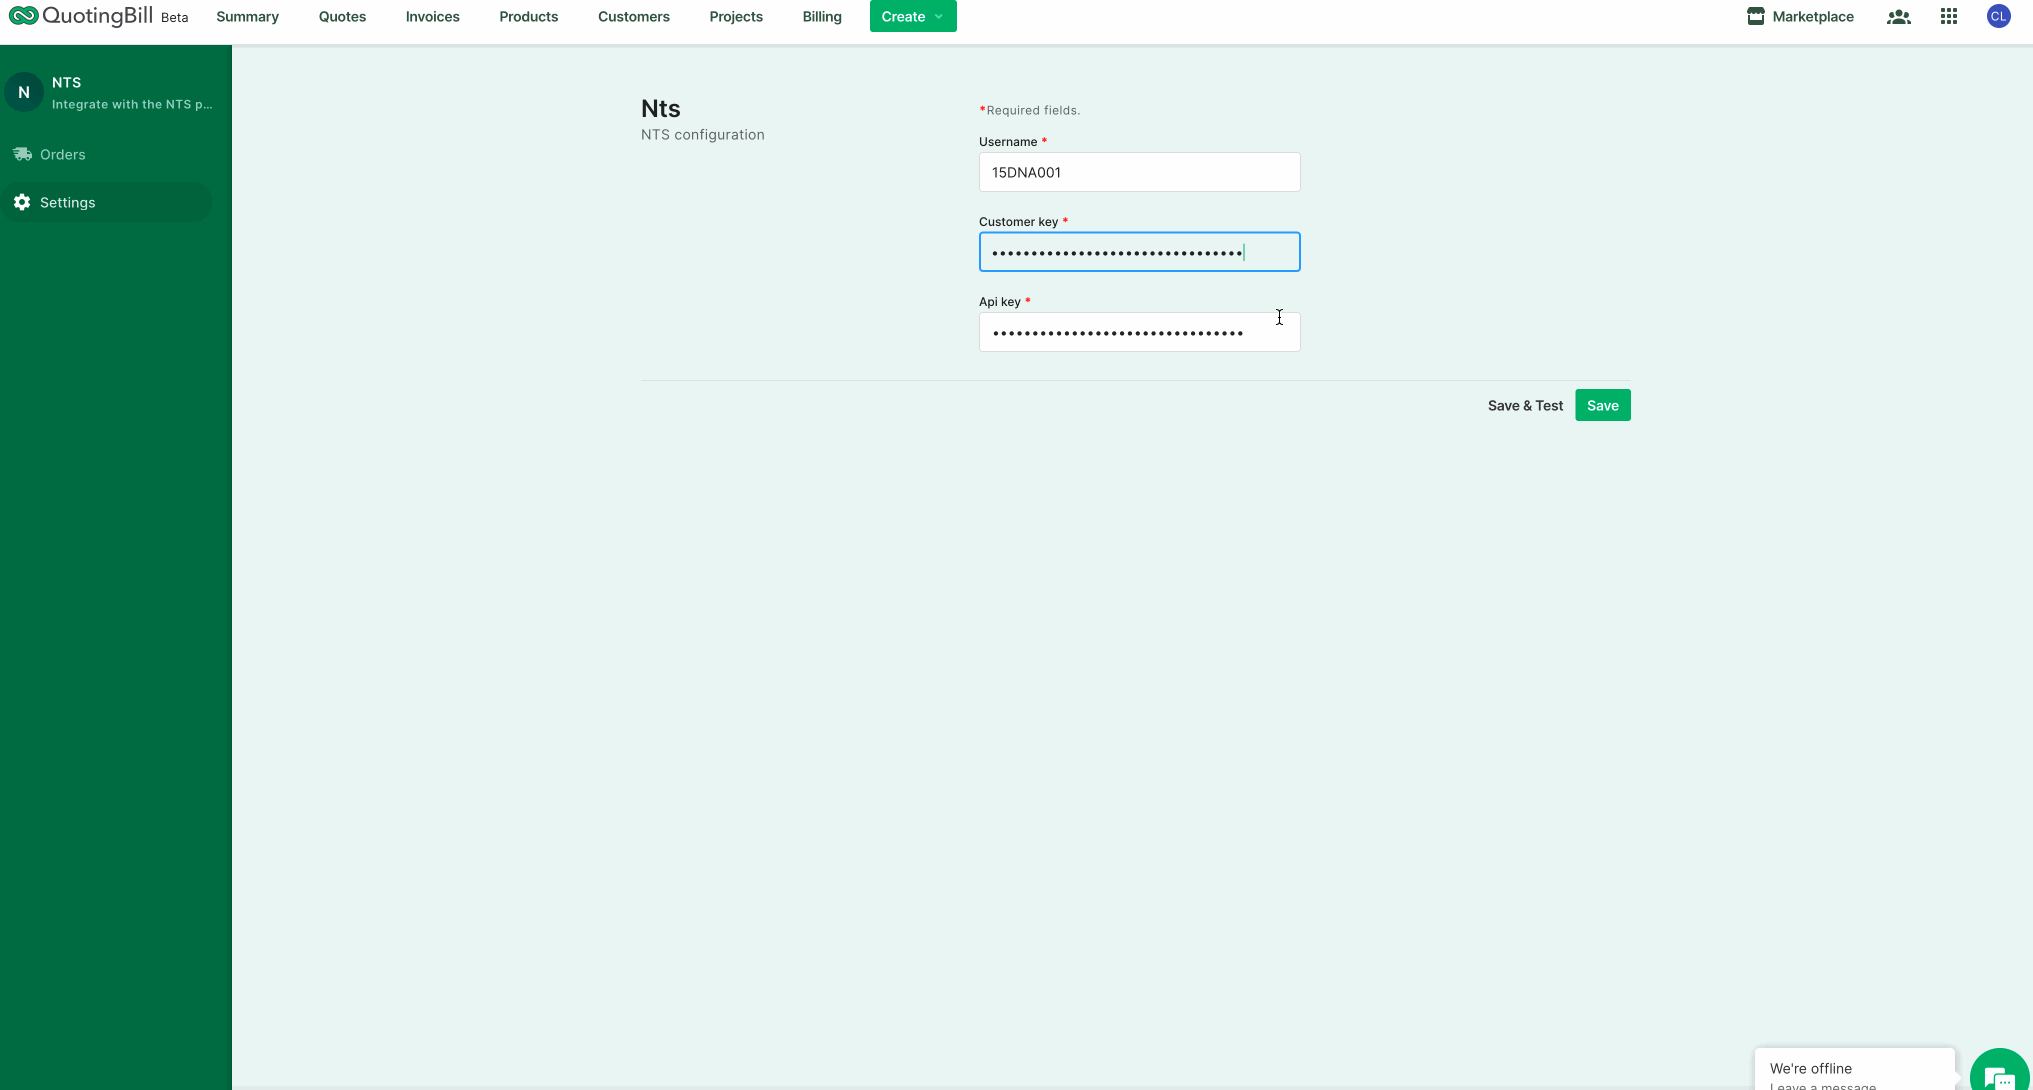The image size is (2033, 1090).
Task: Open the live chat bubble icon
Action: 1998,1076
